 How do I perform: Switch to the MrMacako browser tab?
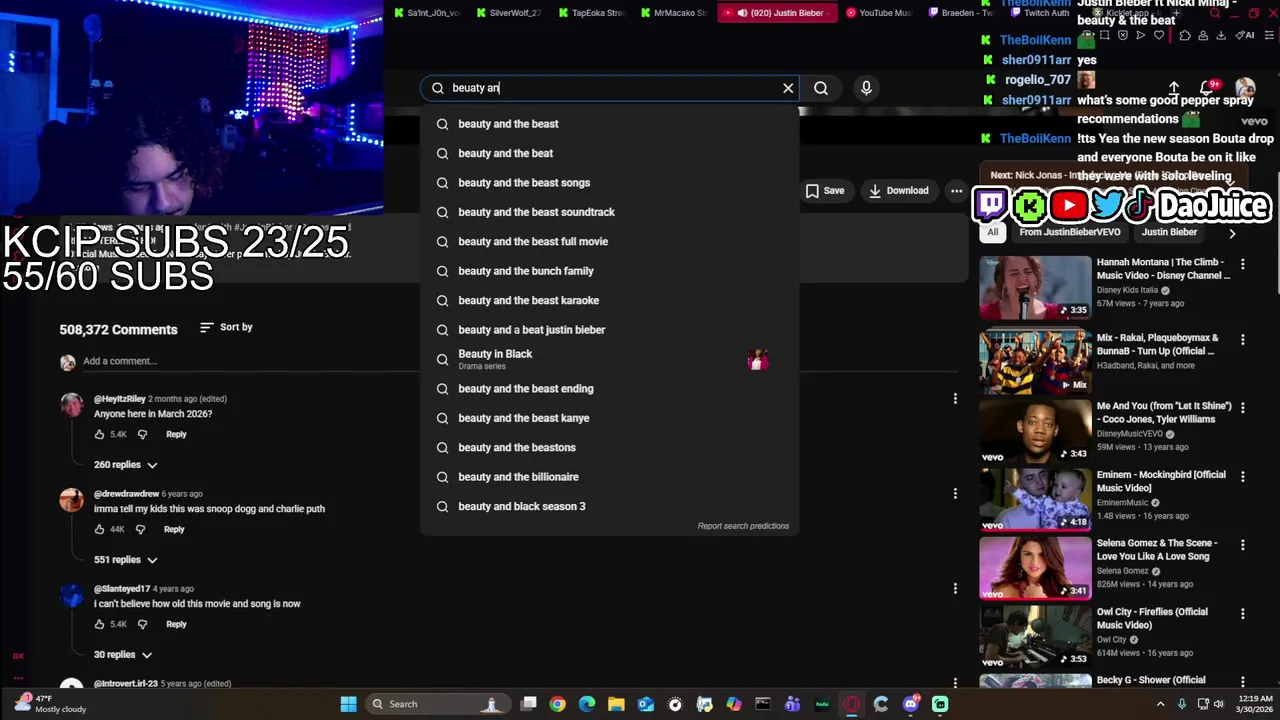pyautogui.click(x=673, y=13)
